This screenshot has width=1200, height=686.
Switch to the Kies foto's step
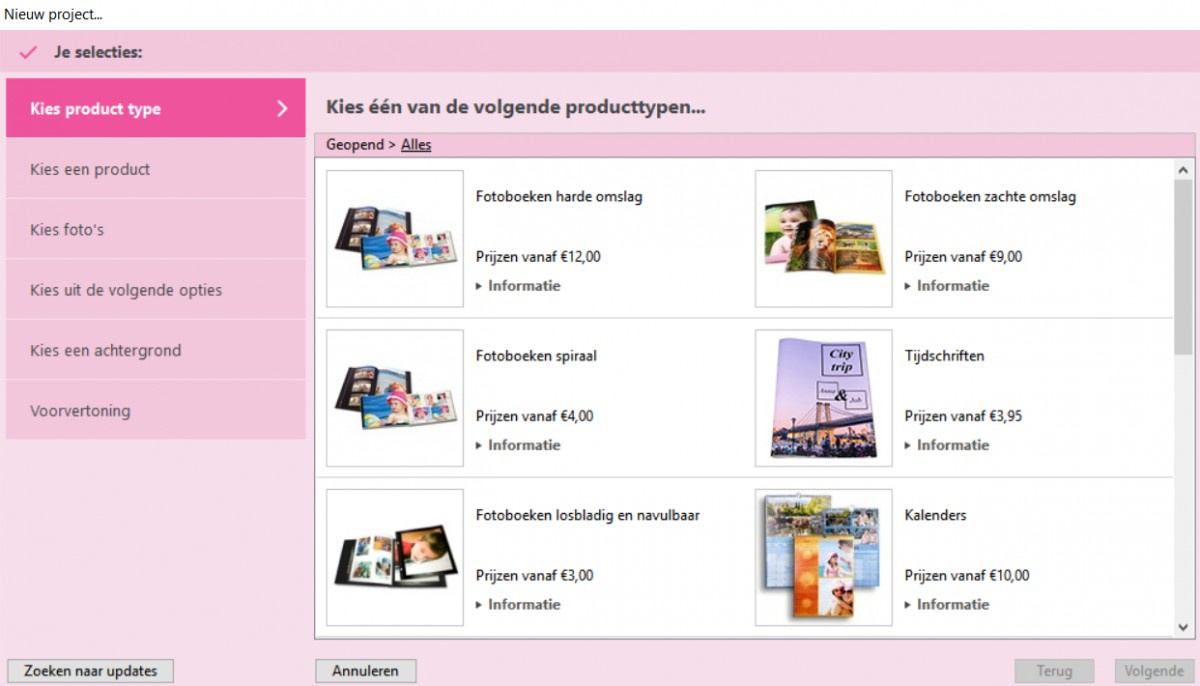point(155,230)
